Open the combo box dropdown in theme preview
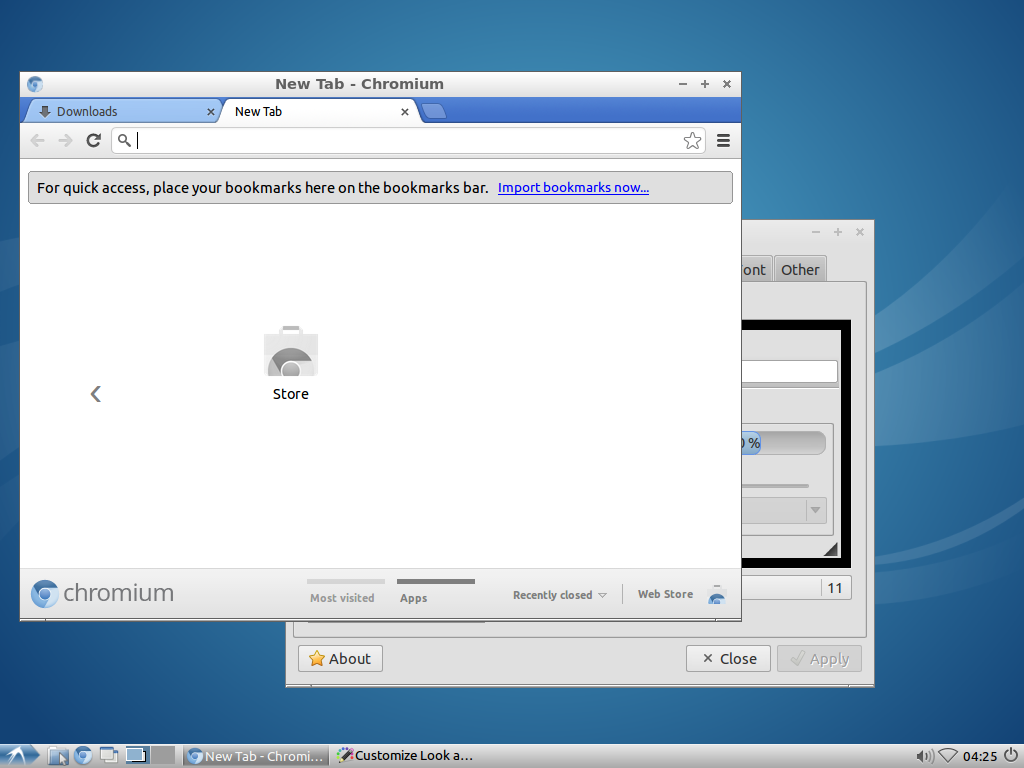Image resolution: width=1024 pixels, height=768 pixels. [x=815, y=510]
